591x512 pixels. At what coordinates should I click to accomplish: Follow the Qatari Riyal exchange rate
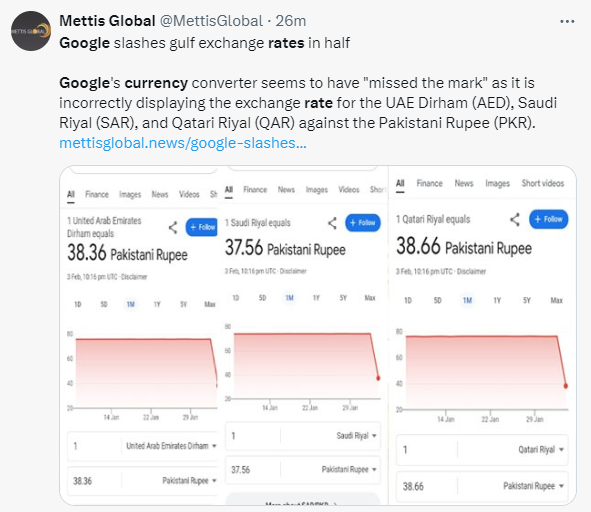click(x=548, y=219)
